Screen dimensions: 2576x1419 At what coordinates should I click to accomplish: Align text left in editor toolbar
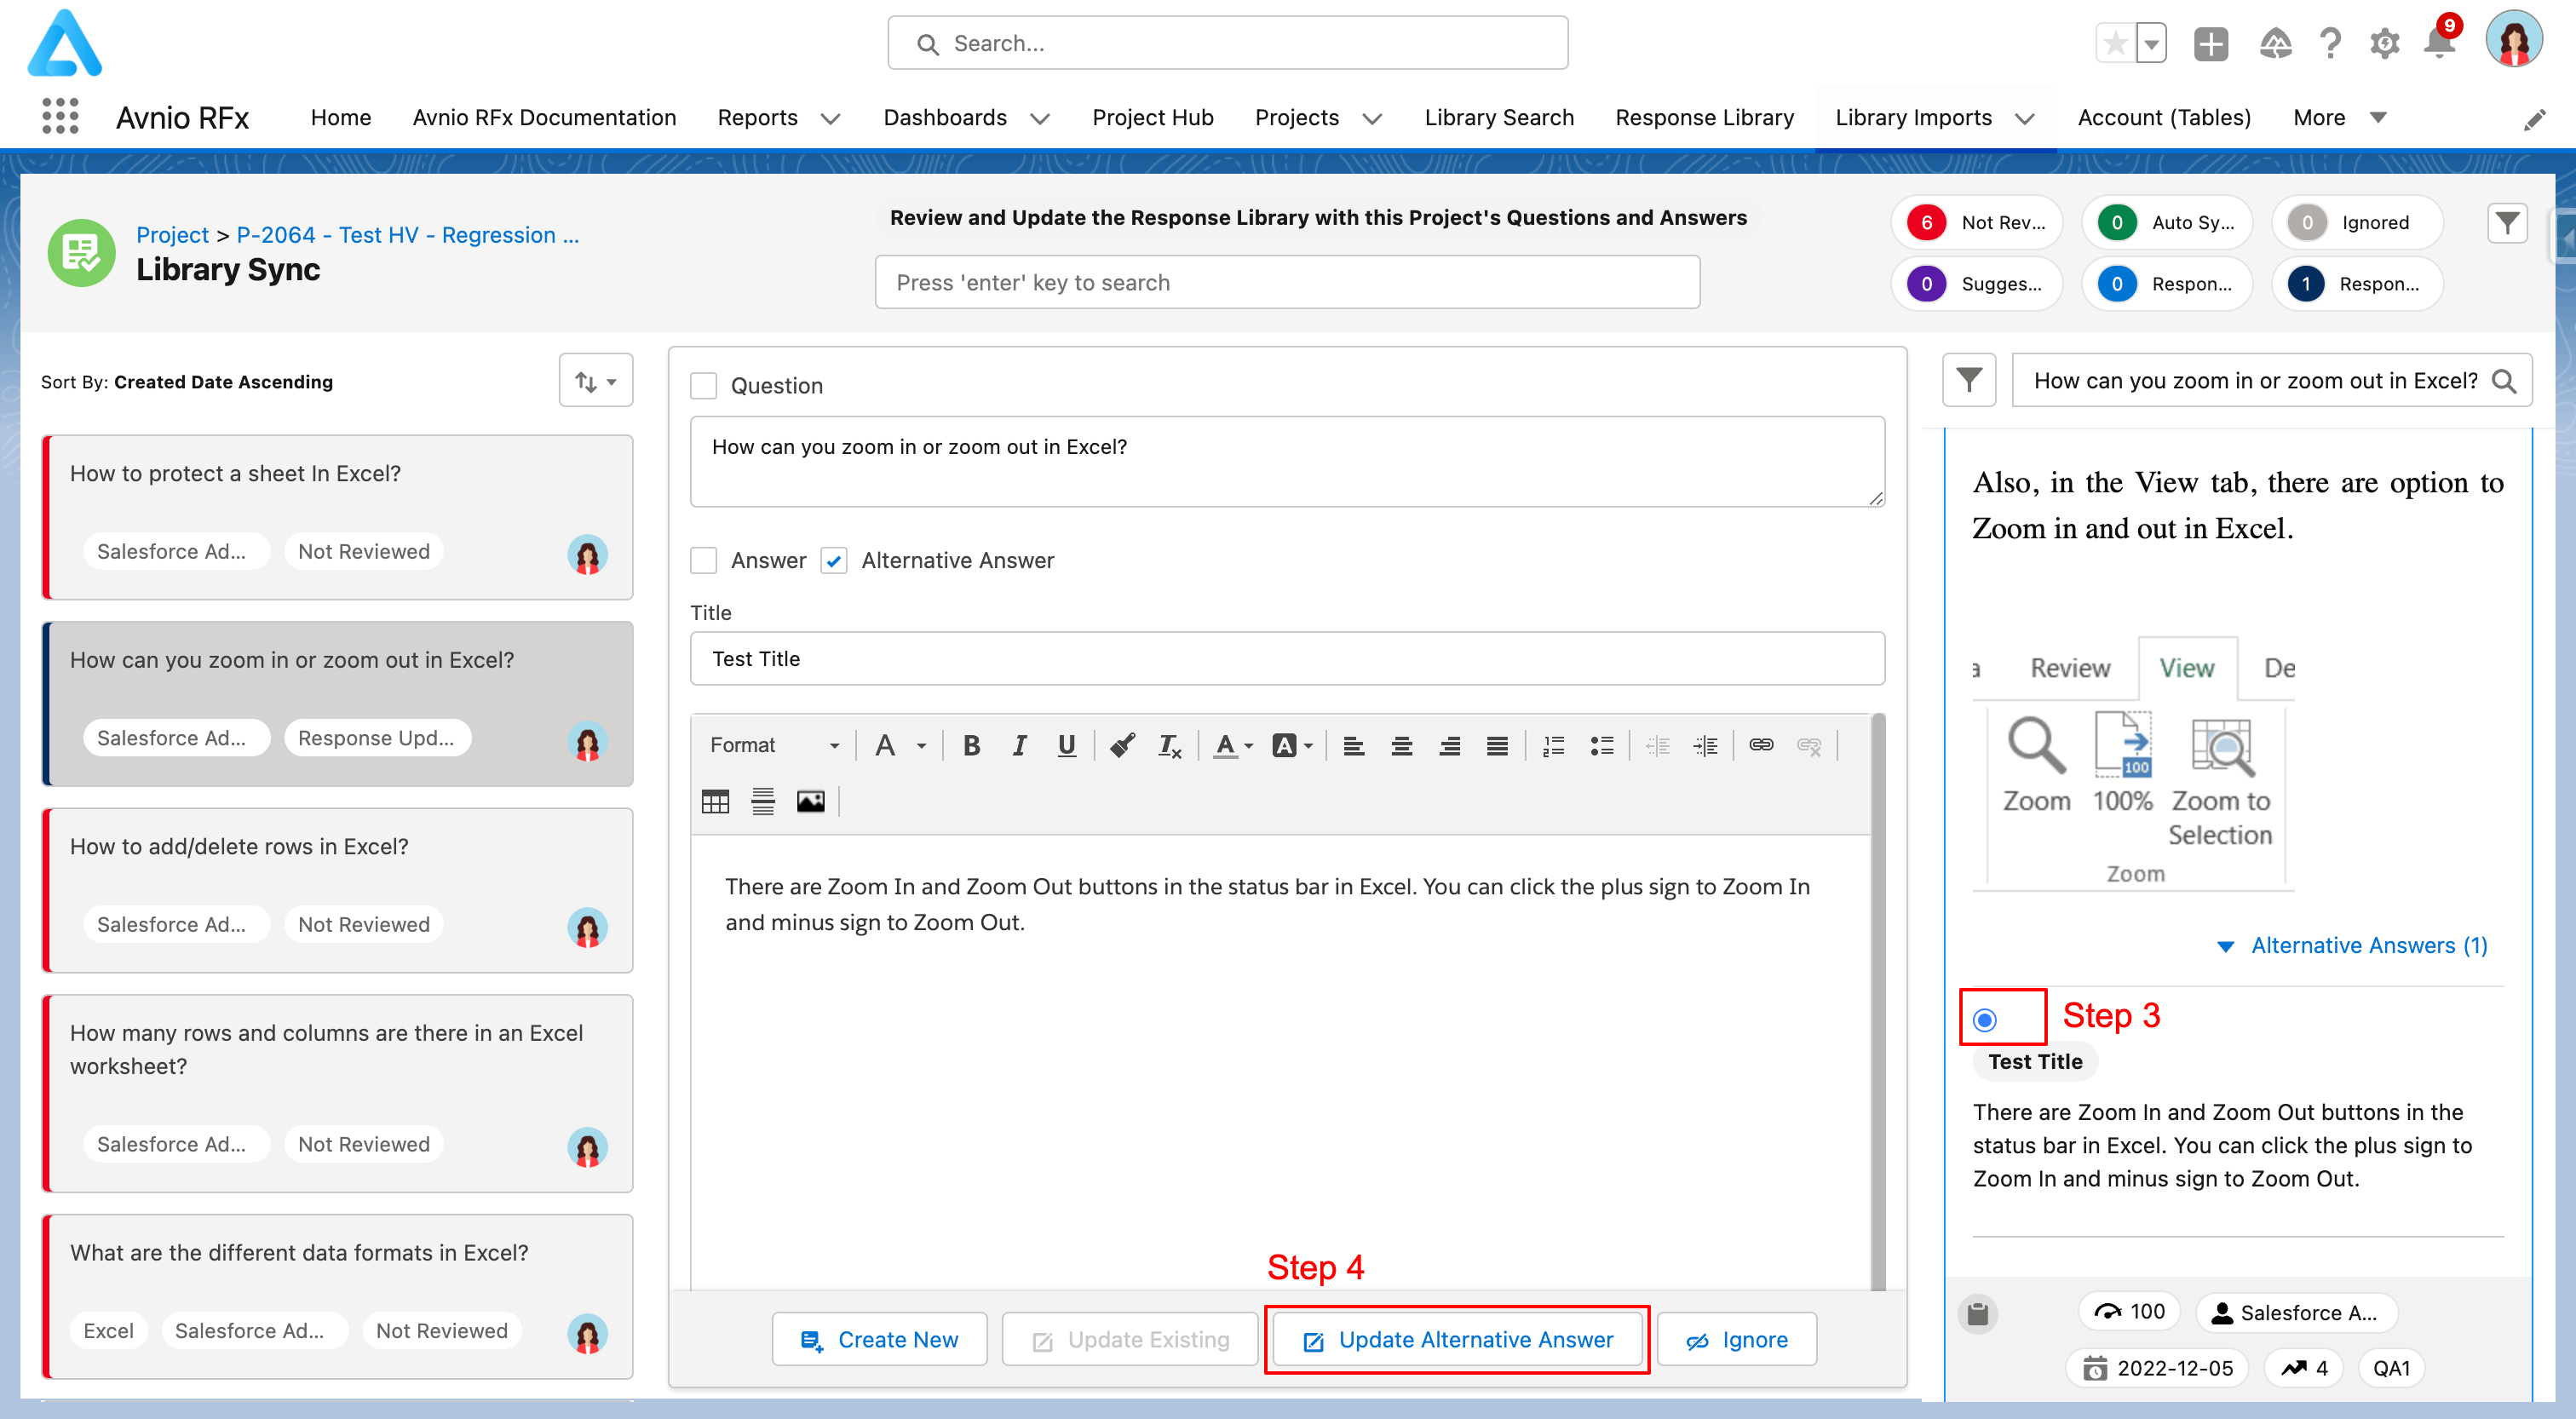point(1354,745)
